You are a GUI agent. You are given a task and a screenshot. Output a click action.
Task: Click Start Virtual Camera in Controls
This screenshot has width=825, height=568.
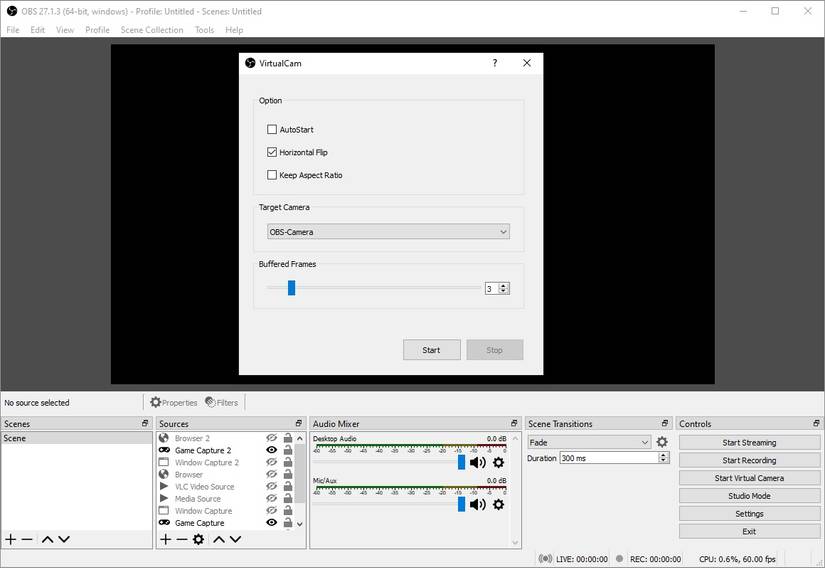tap(749, 478)
